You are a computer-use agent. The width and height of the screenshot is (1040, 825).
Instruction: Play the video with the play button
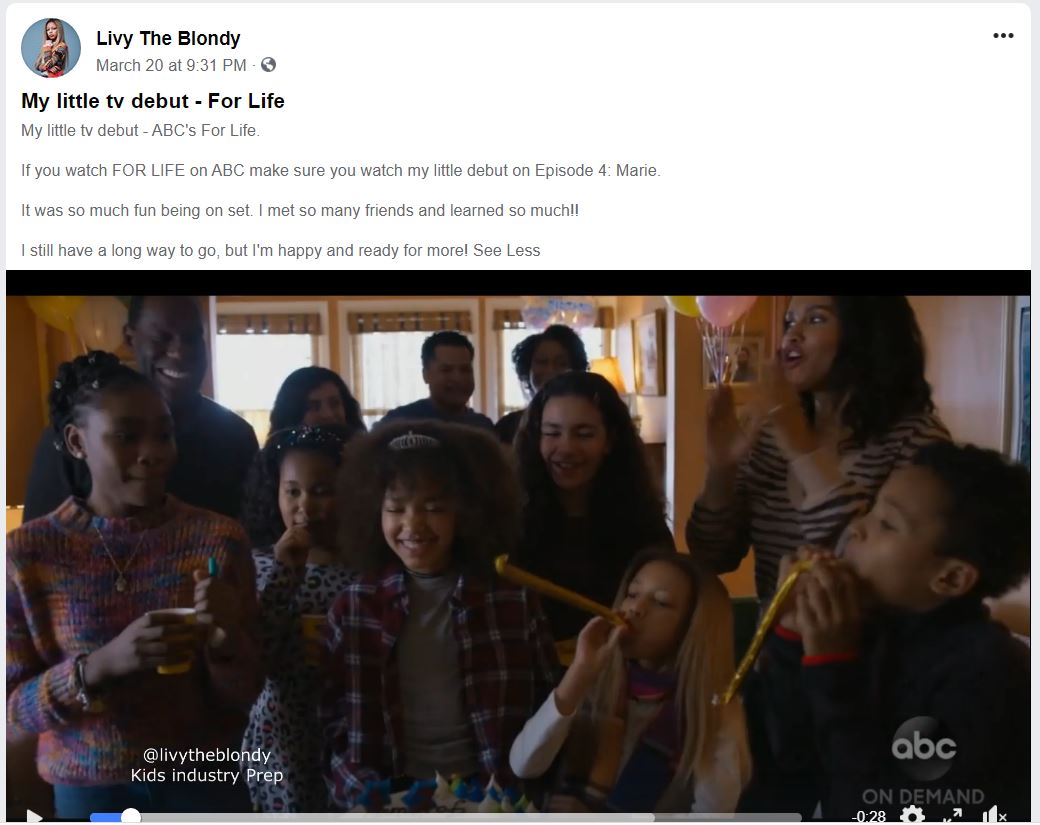[x=34, y=816]
